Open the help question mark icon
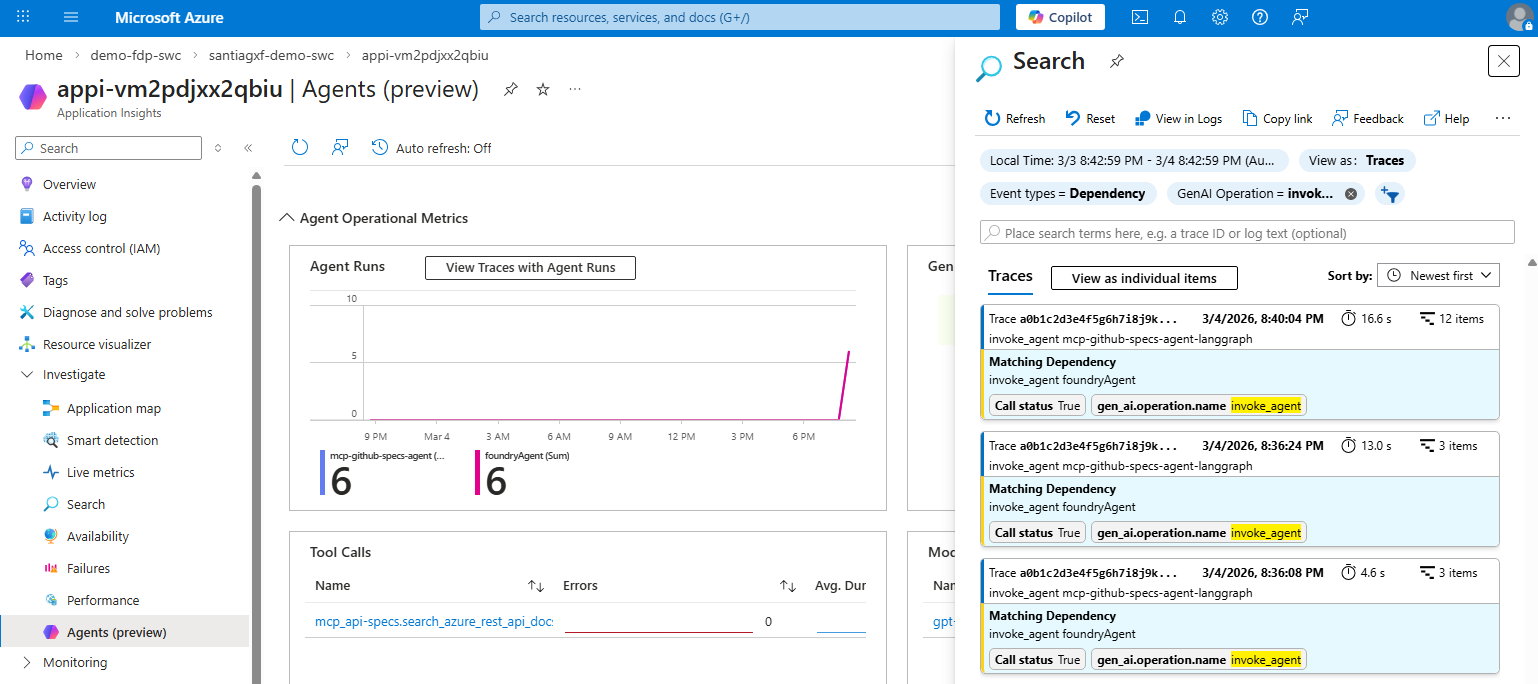The width and height of the screenshot is (1538, 684). [1260, 17]
